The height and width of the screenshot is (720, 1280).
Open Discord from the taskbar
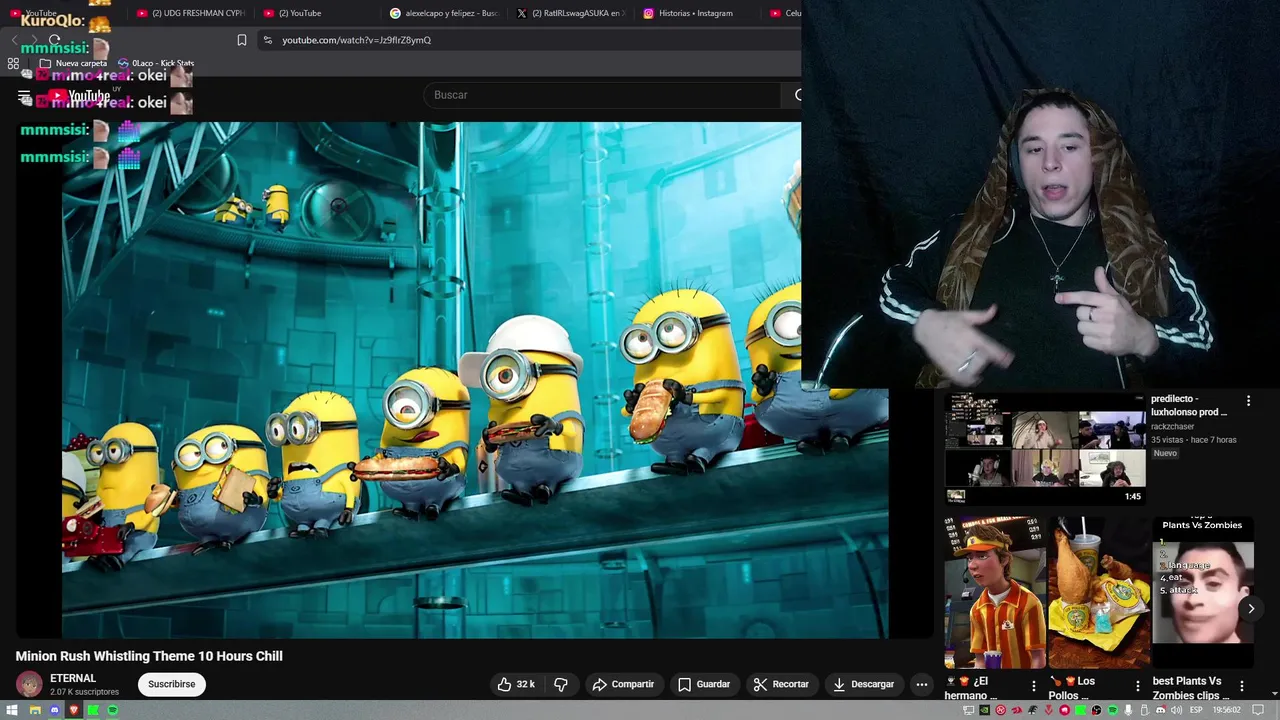click(x=55, y=710)
